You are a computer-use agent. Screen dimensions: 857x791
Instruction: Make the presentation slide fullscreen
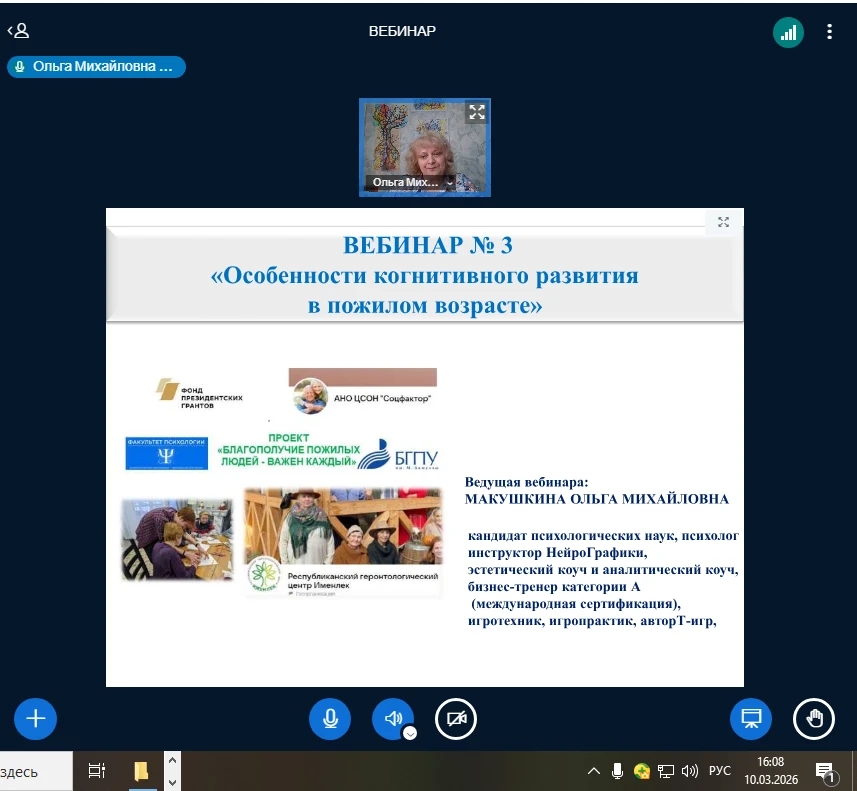click(x=723, y=222)
